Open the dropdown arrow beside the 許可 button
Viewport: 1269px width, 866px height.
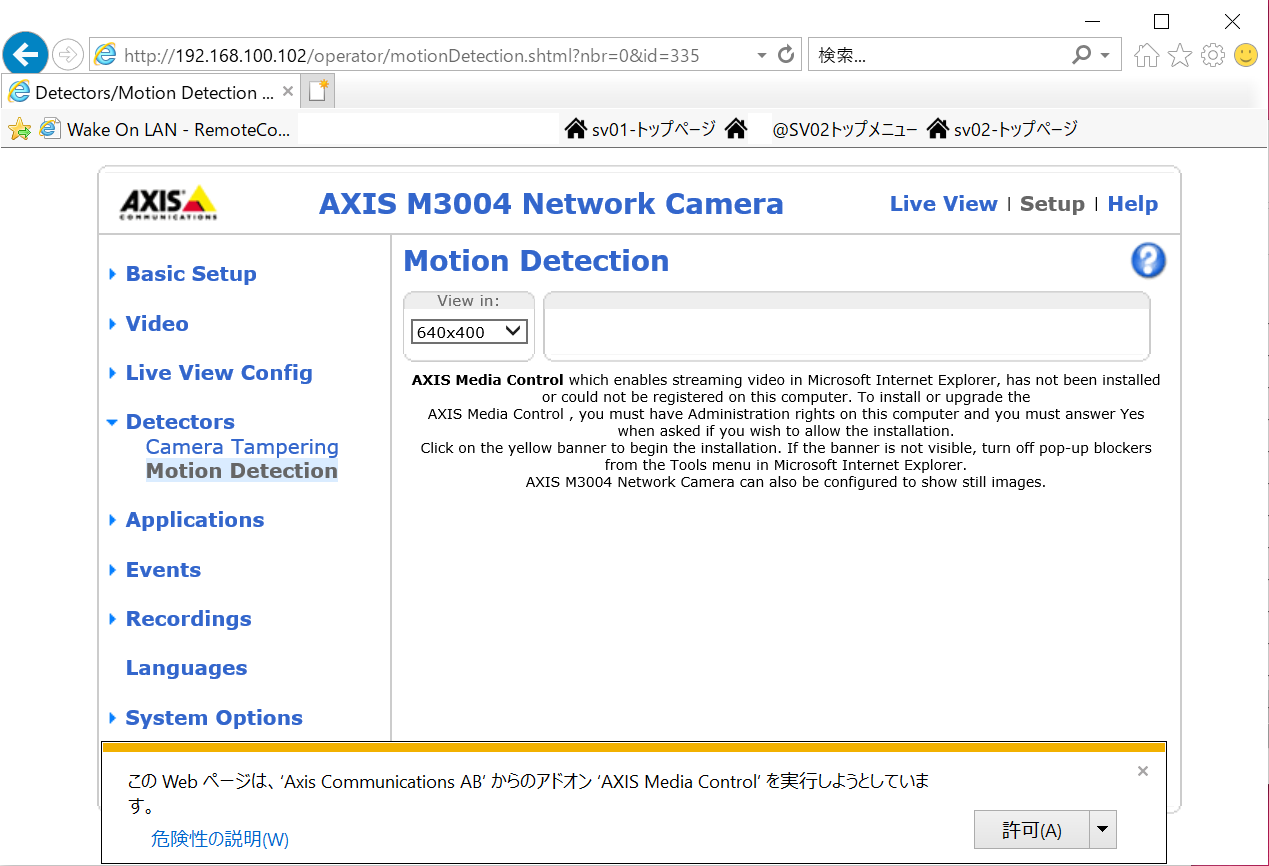click(1103, 829)
